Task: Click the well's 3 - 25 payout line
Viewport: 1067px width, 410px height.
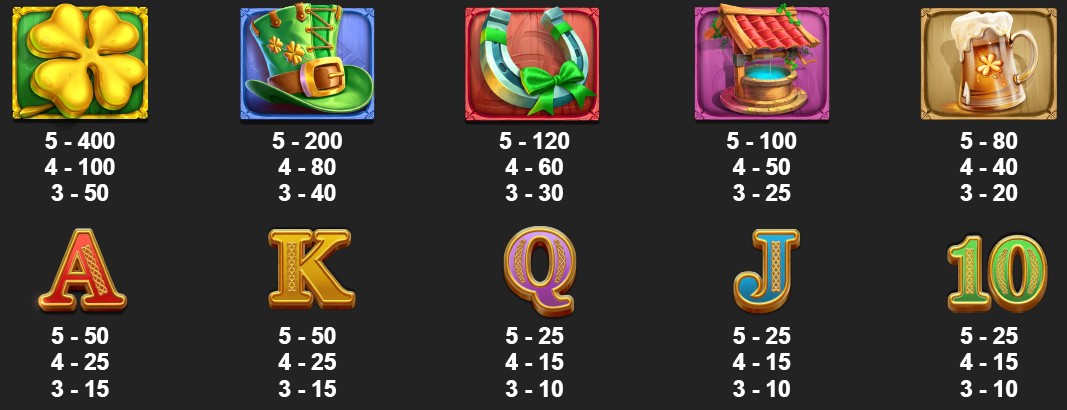Action: pos(761,193)
